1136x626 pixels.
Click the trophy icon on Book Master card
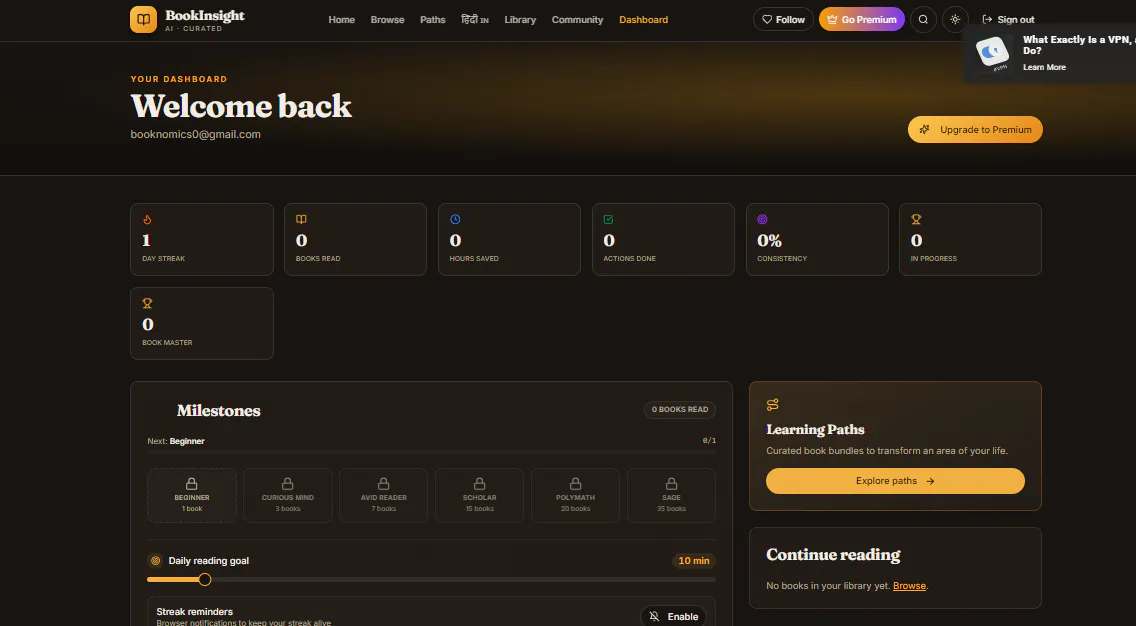[x=147, y=304]
